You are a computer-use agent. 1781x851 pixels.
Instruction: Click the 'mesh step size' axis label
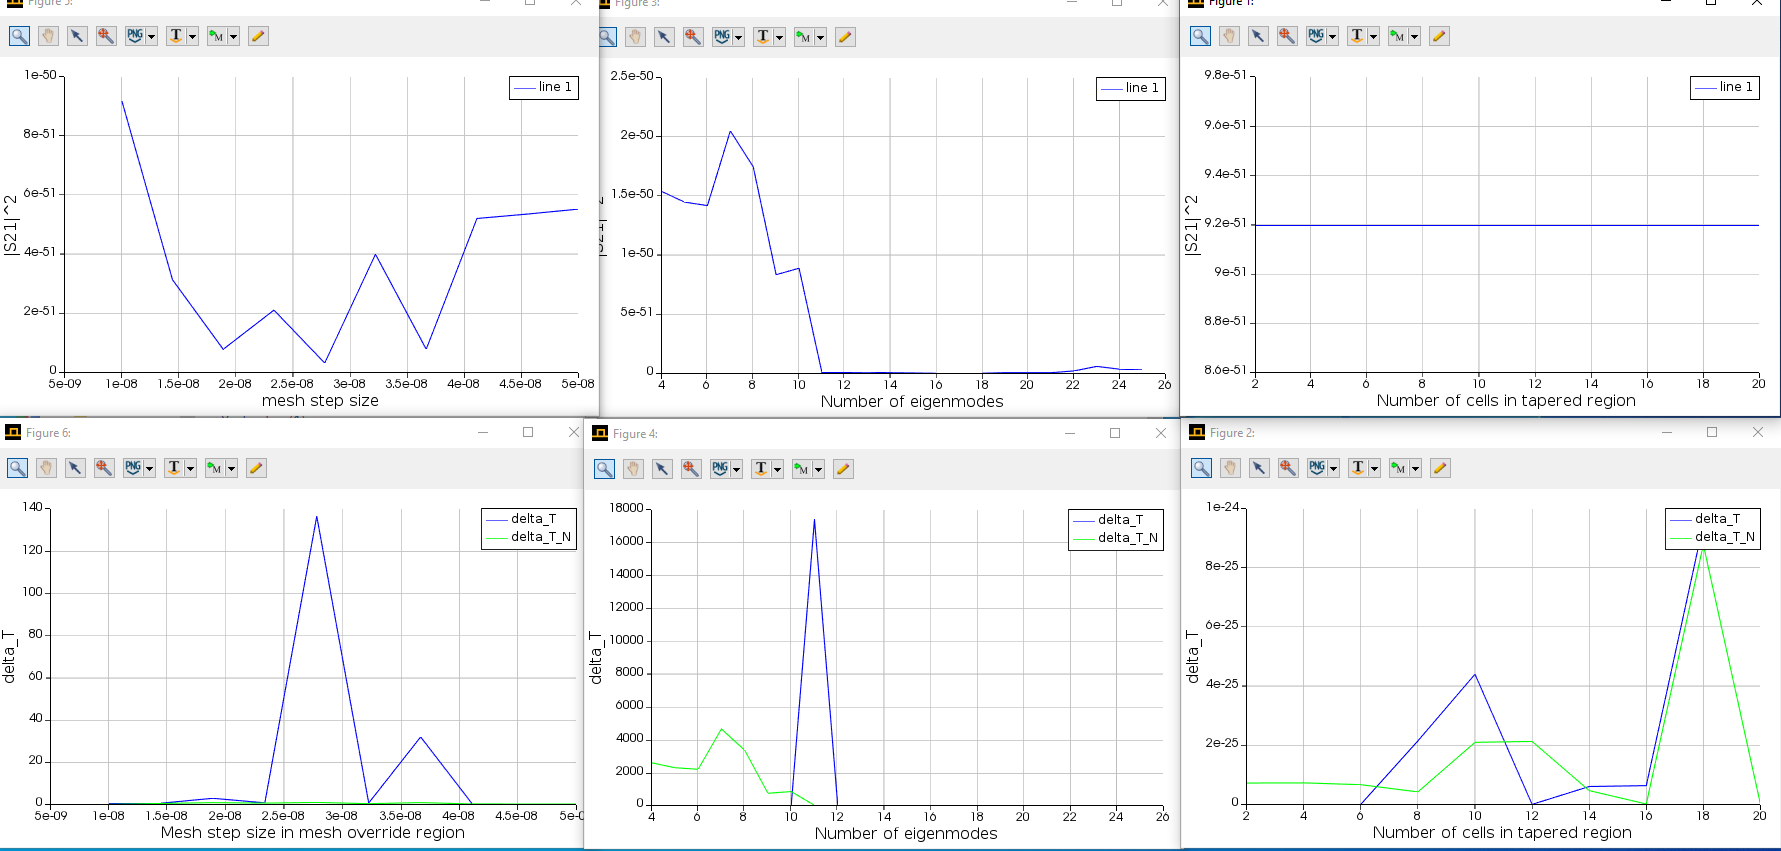tap(320, 401)
